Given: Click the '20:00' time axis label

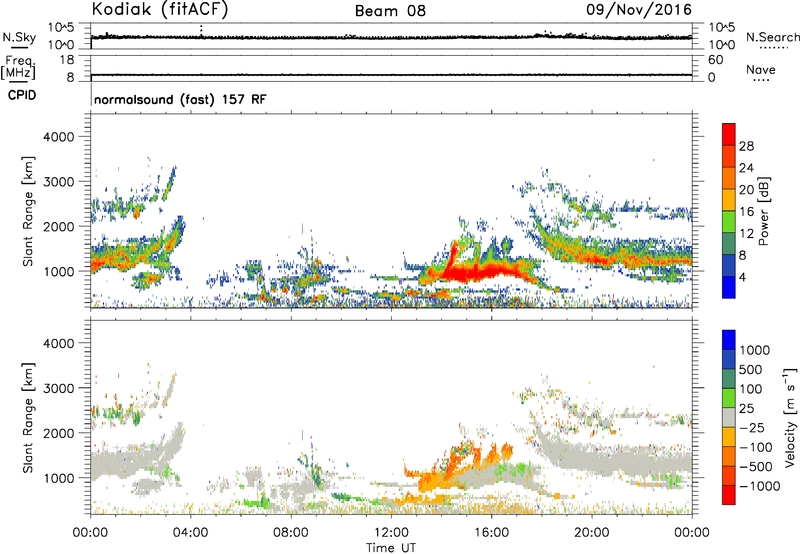Looking at the screenshot, I should 591,533.
